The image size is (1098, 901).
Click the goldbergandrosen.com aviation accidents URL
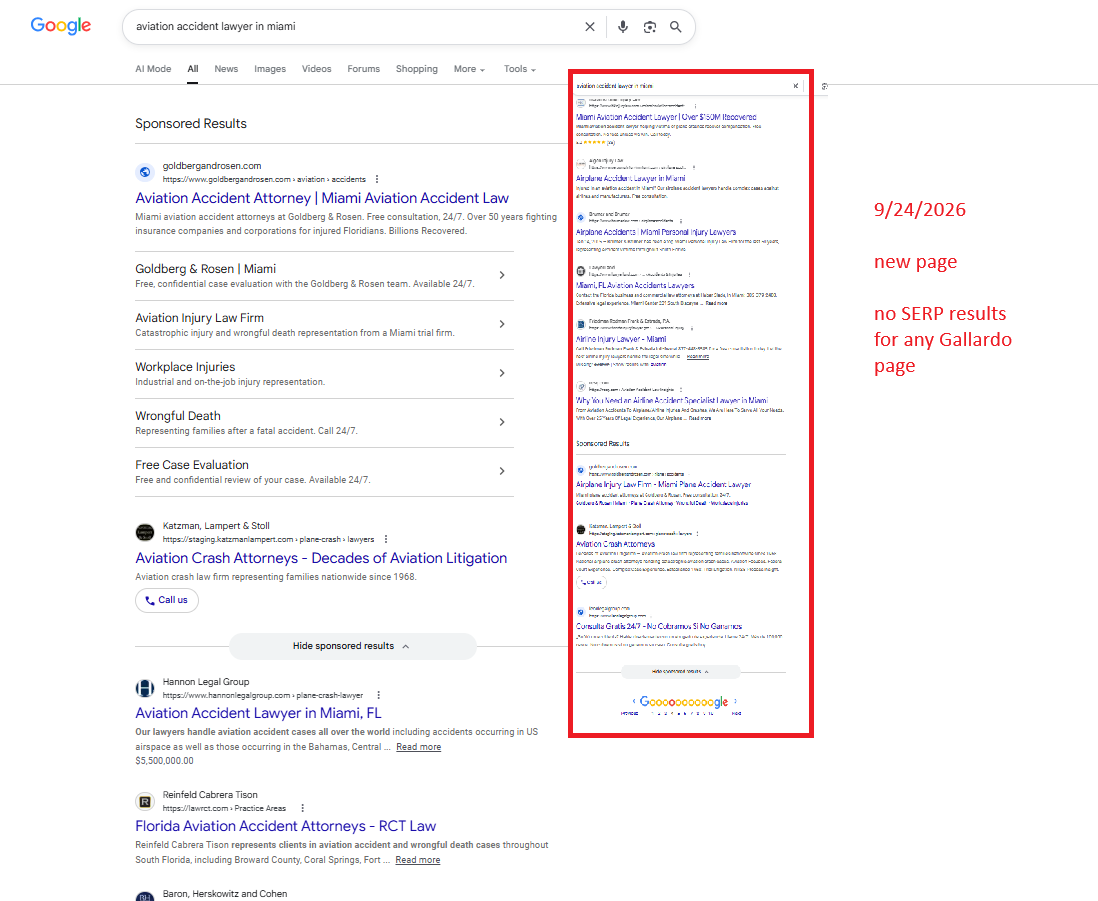click(x=264, y=179)
